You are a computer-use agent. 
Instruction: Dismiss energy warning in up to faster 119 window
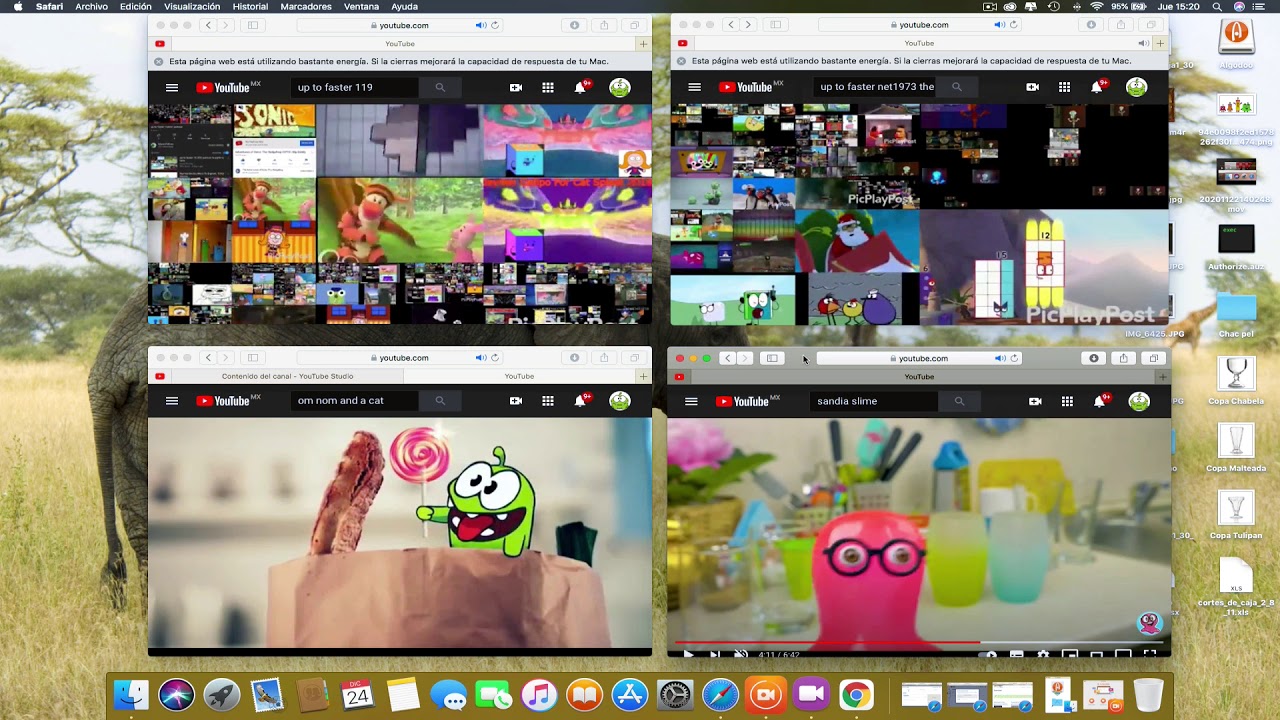[158, 61]
